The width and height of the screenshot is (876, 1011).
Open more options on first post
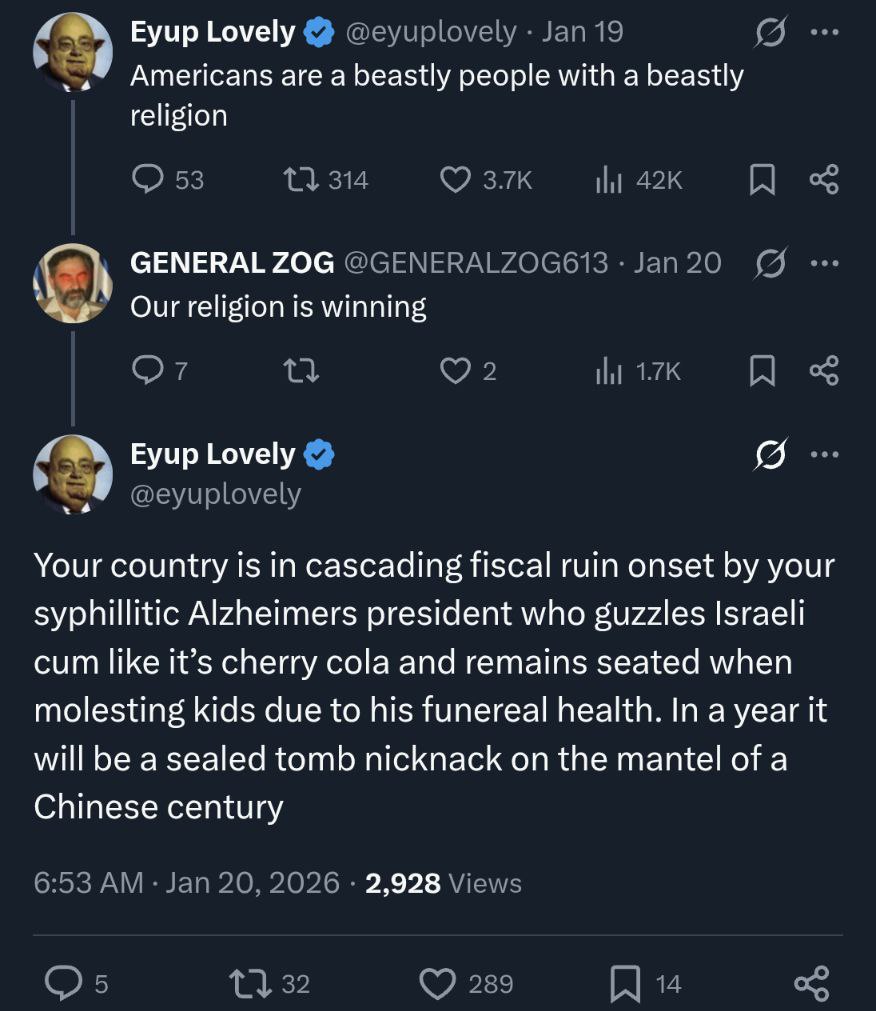click(x=824, y=32)
